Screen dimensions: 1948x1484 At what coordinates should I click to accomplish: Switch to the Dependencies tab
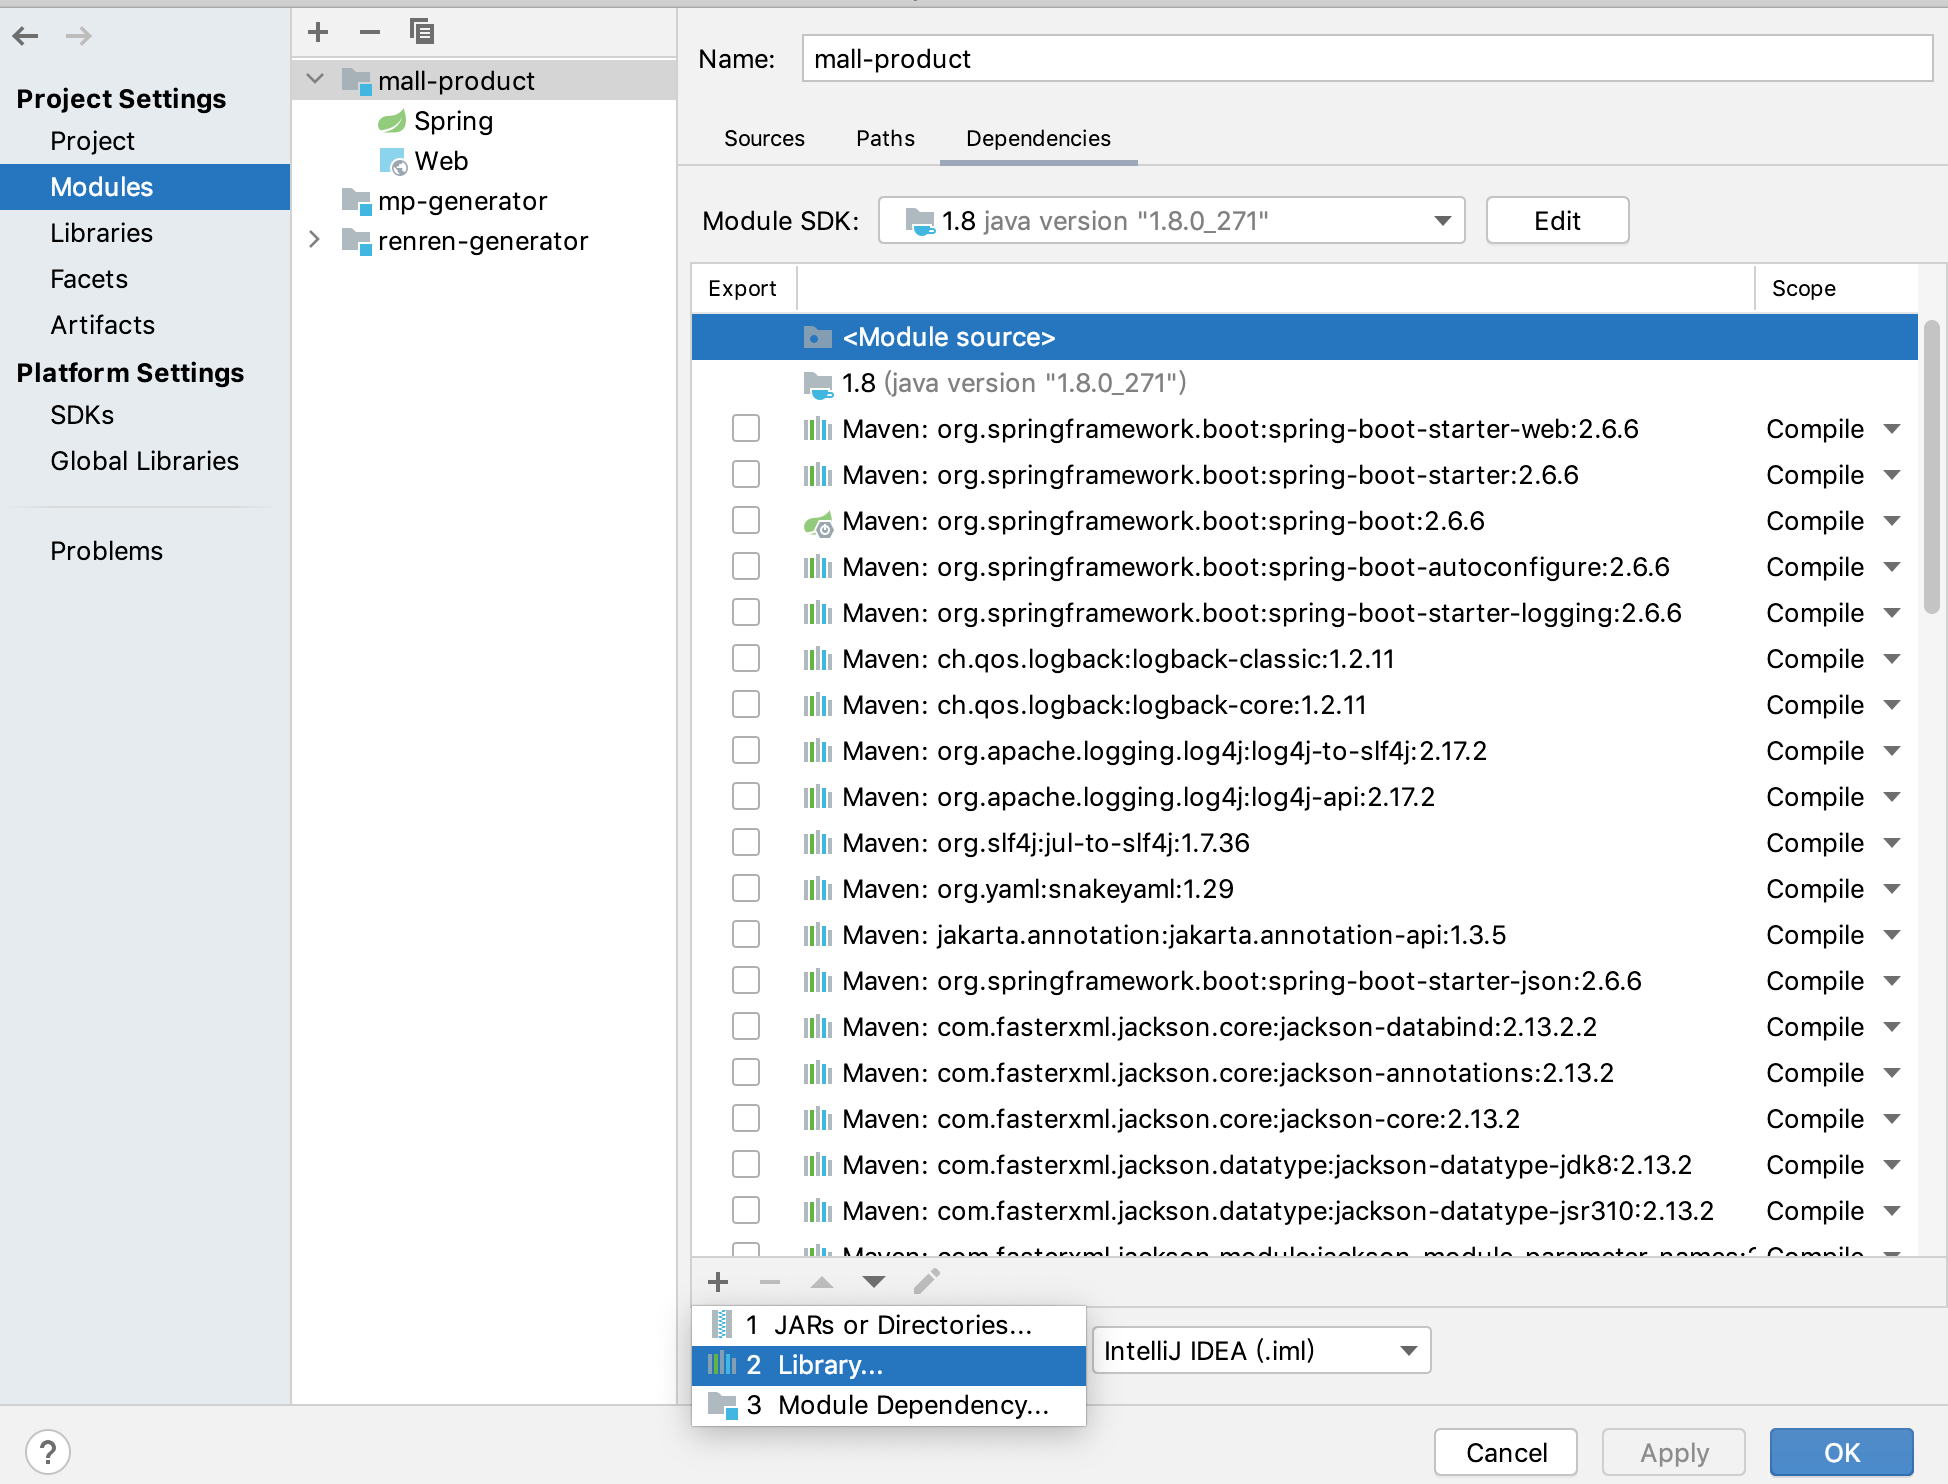pyautogui.click(x=1038, y=138)
